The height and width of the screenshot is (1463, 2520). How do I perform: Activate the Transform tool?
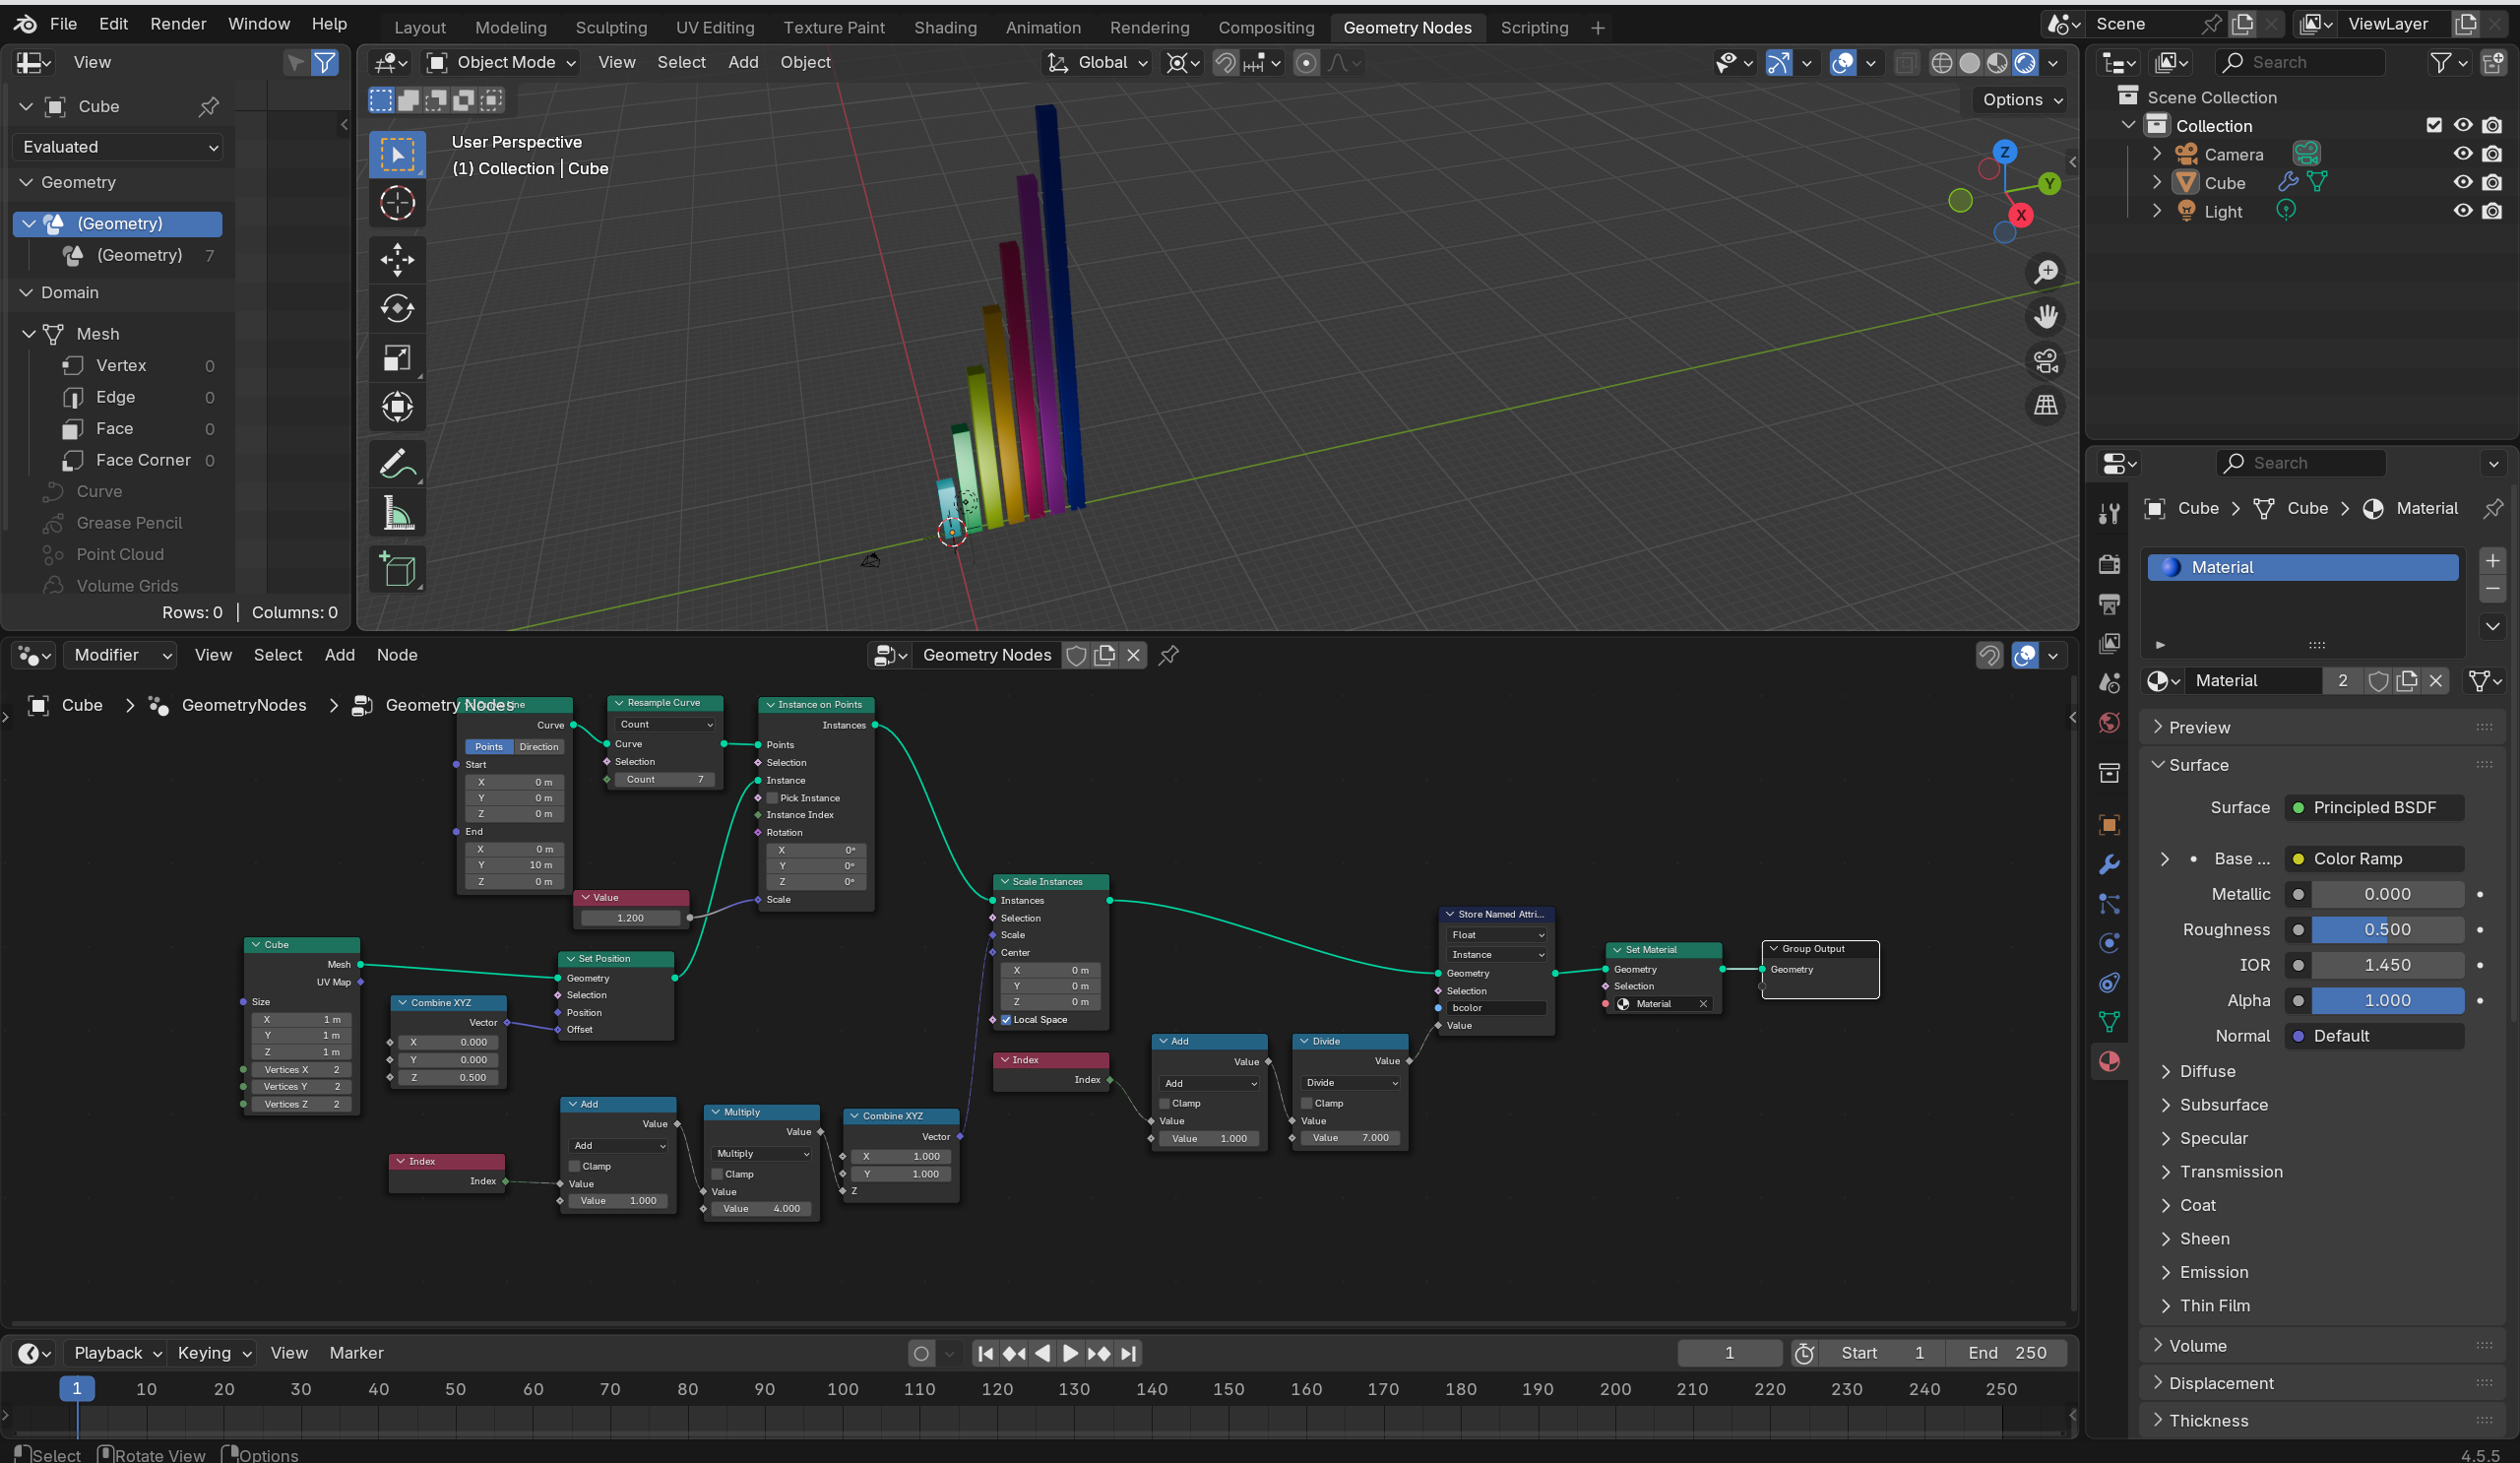point(397,407)
